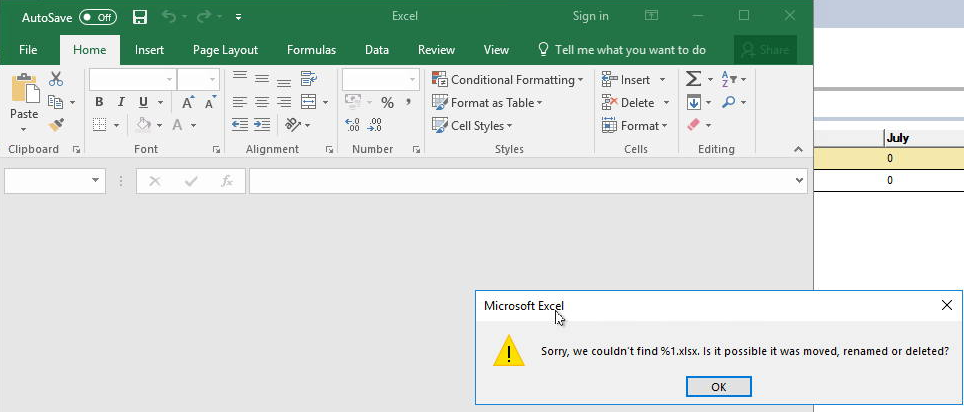The image size is (964, 412).
Task: Click the Save icon in title bar
Action: click(x=140, y=17)
